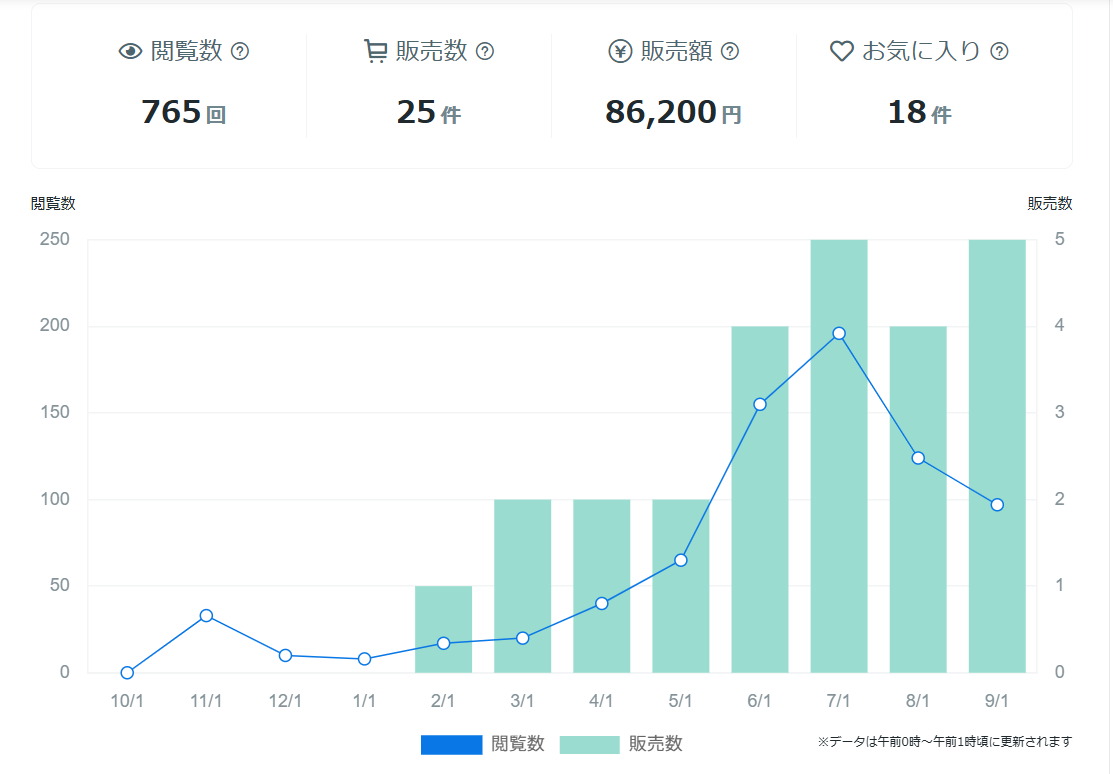The width and height of the screenshot is (1113, 774).
Task: Open help icon next to 販売数 header
Action: (x=485, y=51)
